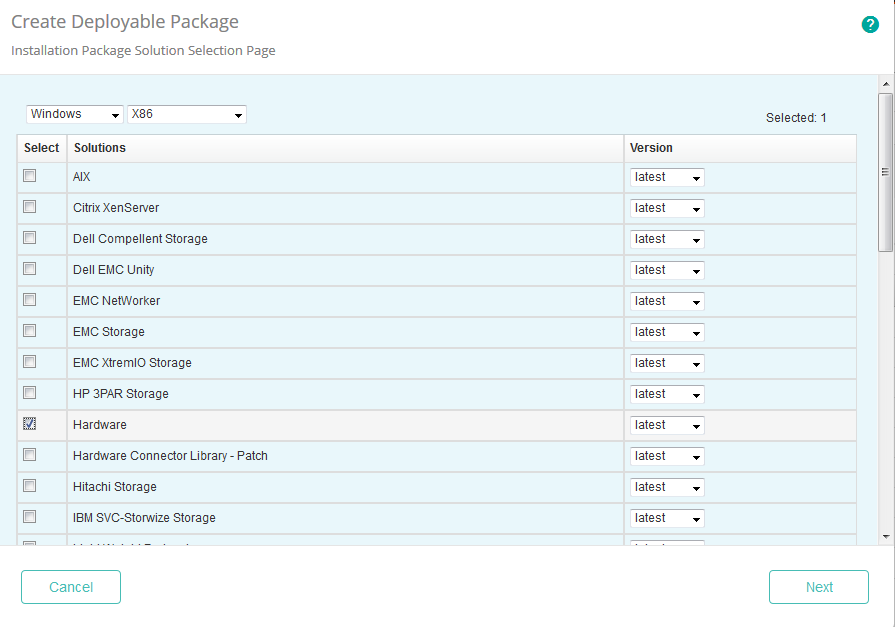Click the Cancel button
Image resolution: width=895 pixels, height=627 pixels.
pos(70,587)
